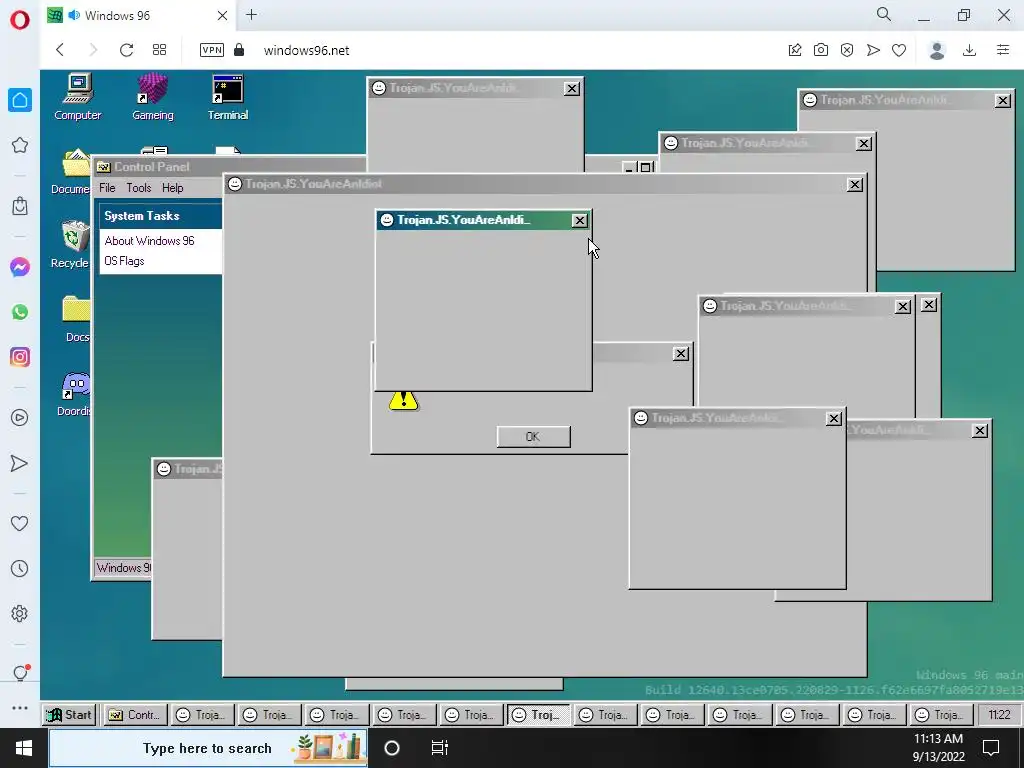Image resolution: width=1024 pixels, height=768 pixels.
Task: Open the Doordis shortcut icon
Action: pyautogui.click(x=74, y=393)
